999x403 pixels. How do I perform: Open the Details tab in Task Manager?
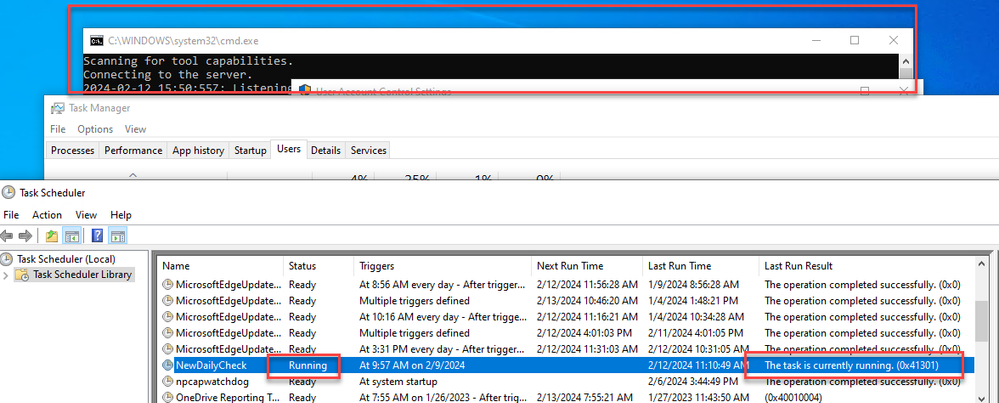325,150
